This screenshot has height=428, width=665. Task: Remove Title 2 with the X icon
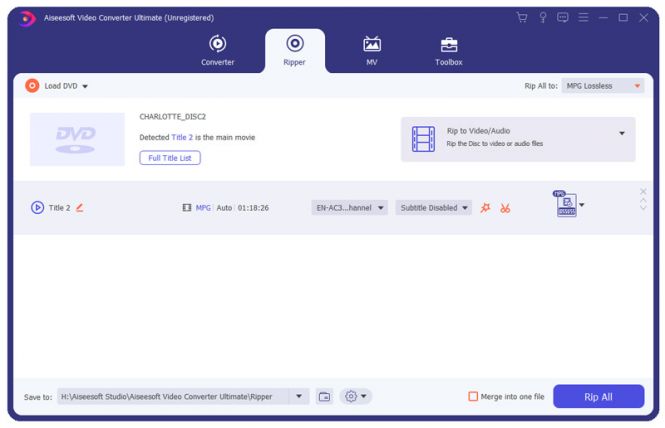pyautogui.click(x=643, y=191)
